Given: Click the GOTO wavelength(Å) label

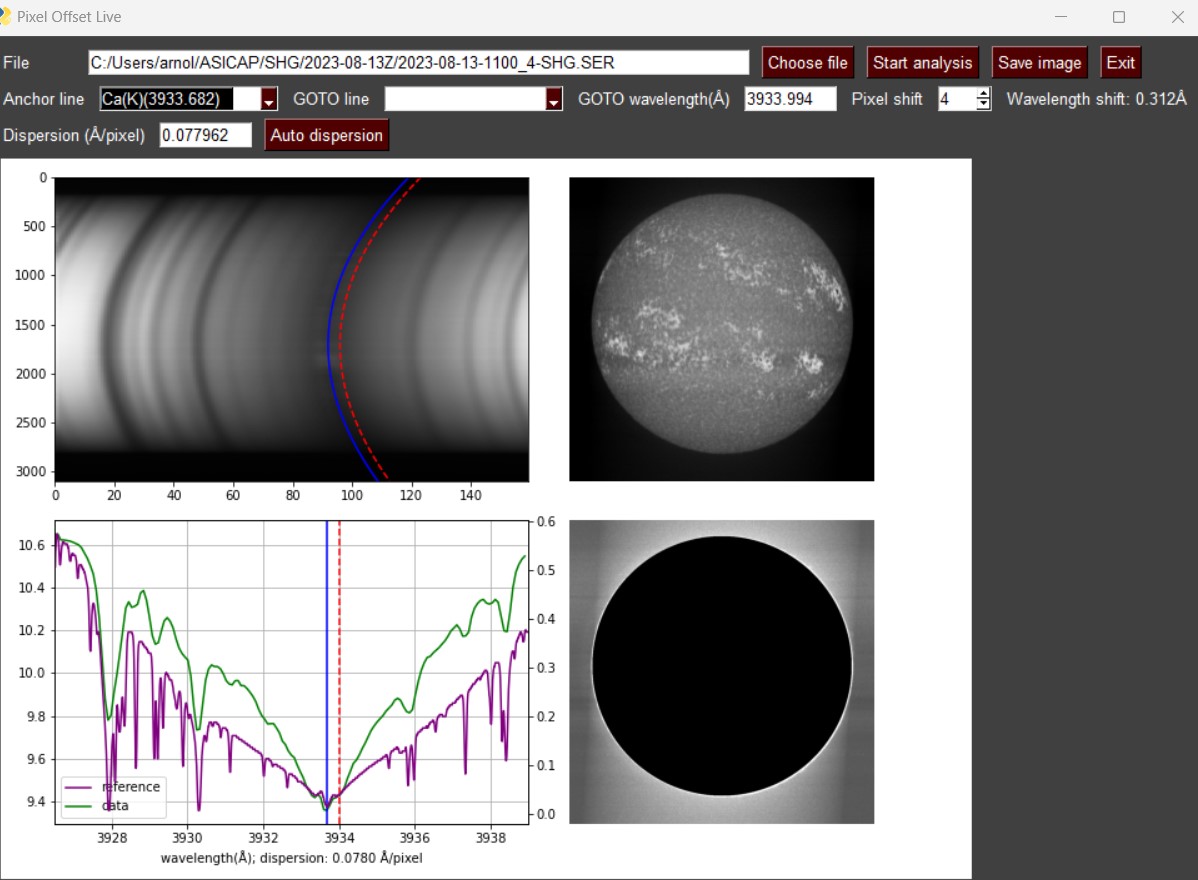Looking at the screenshot, I should (653, 99).
